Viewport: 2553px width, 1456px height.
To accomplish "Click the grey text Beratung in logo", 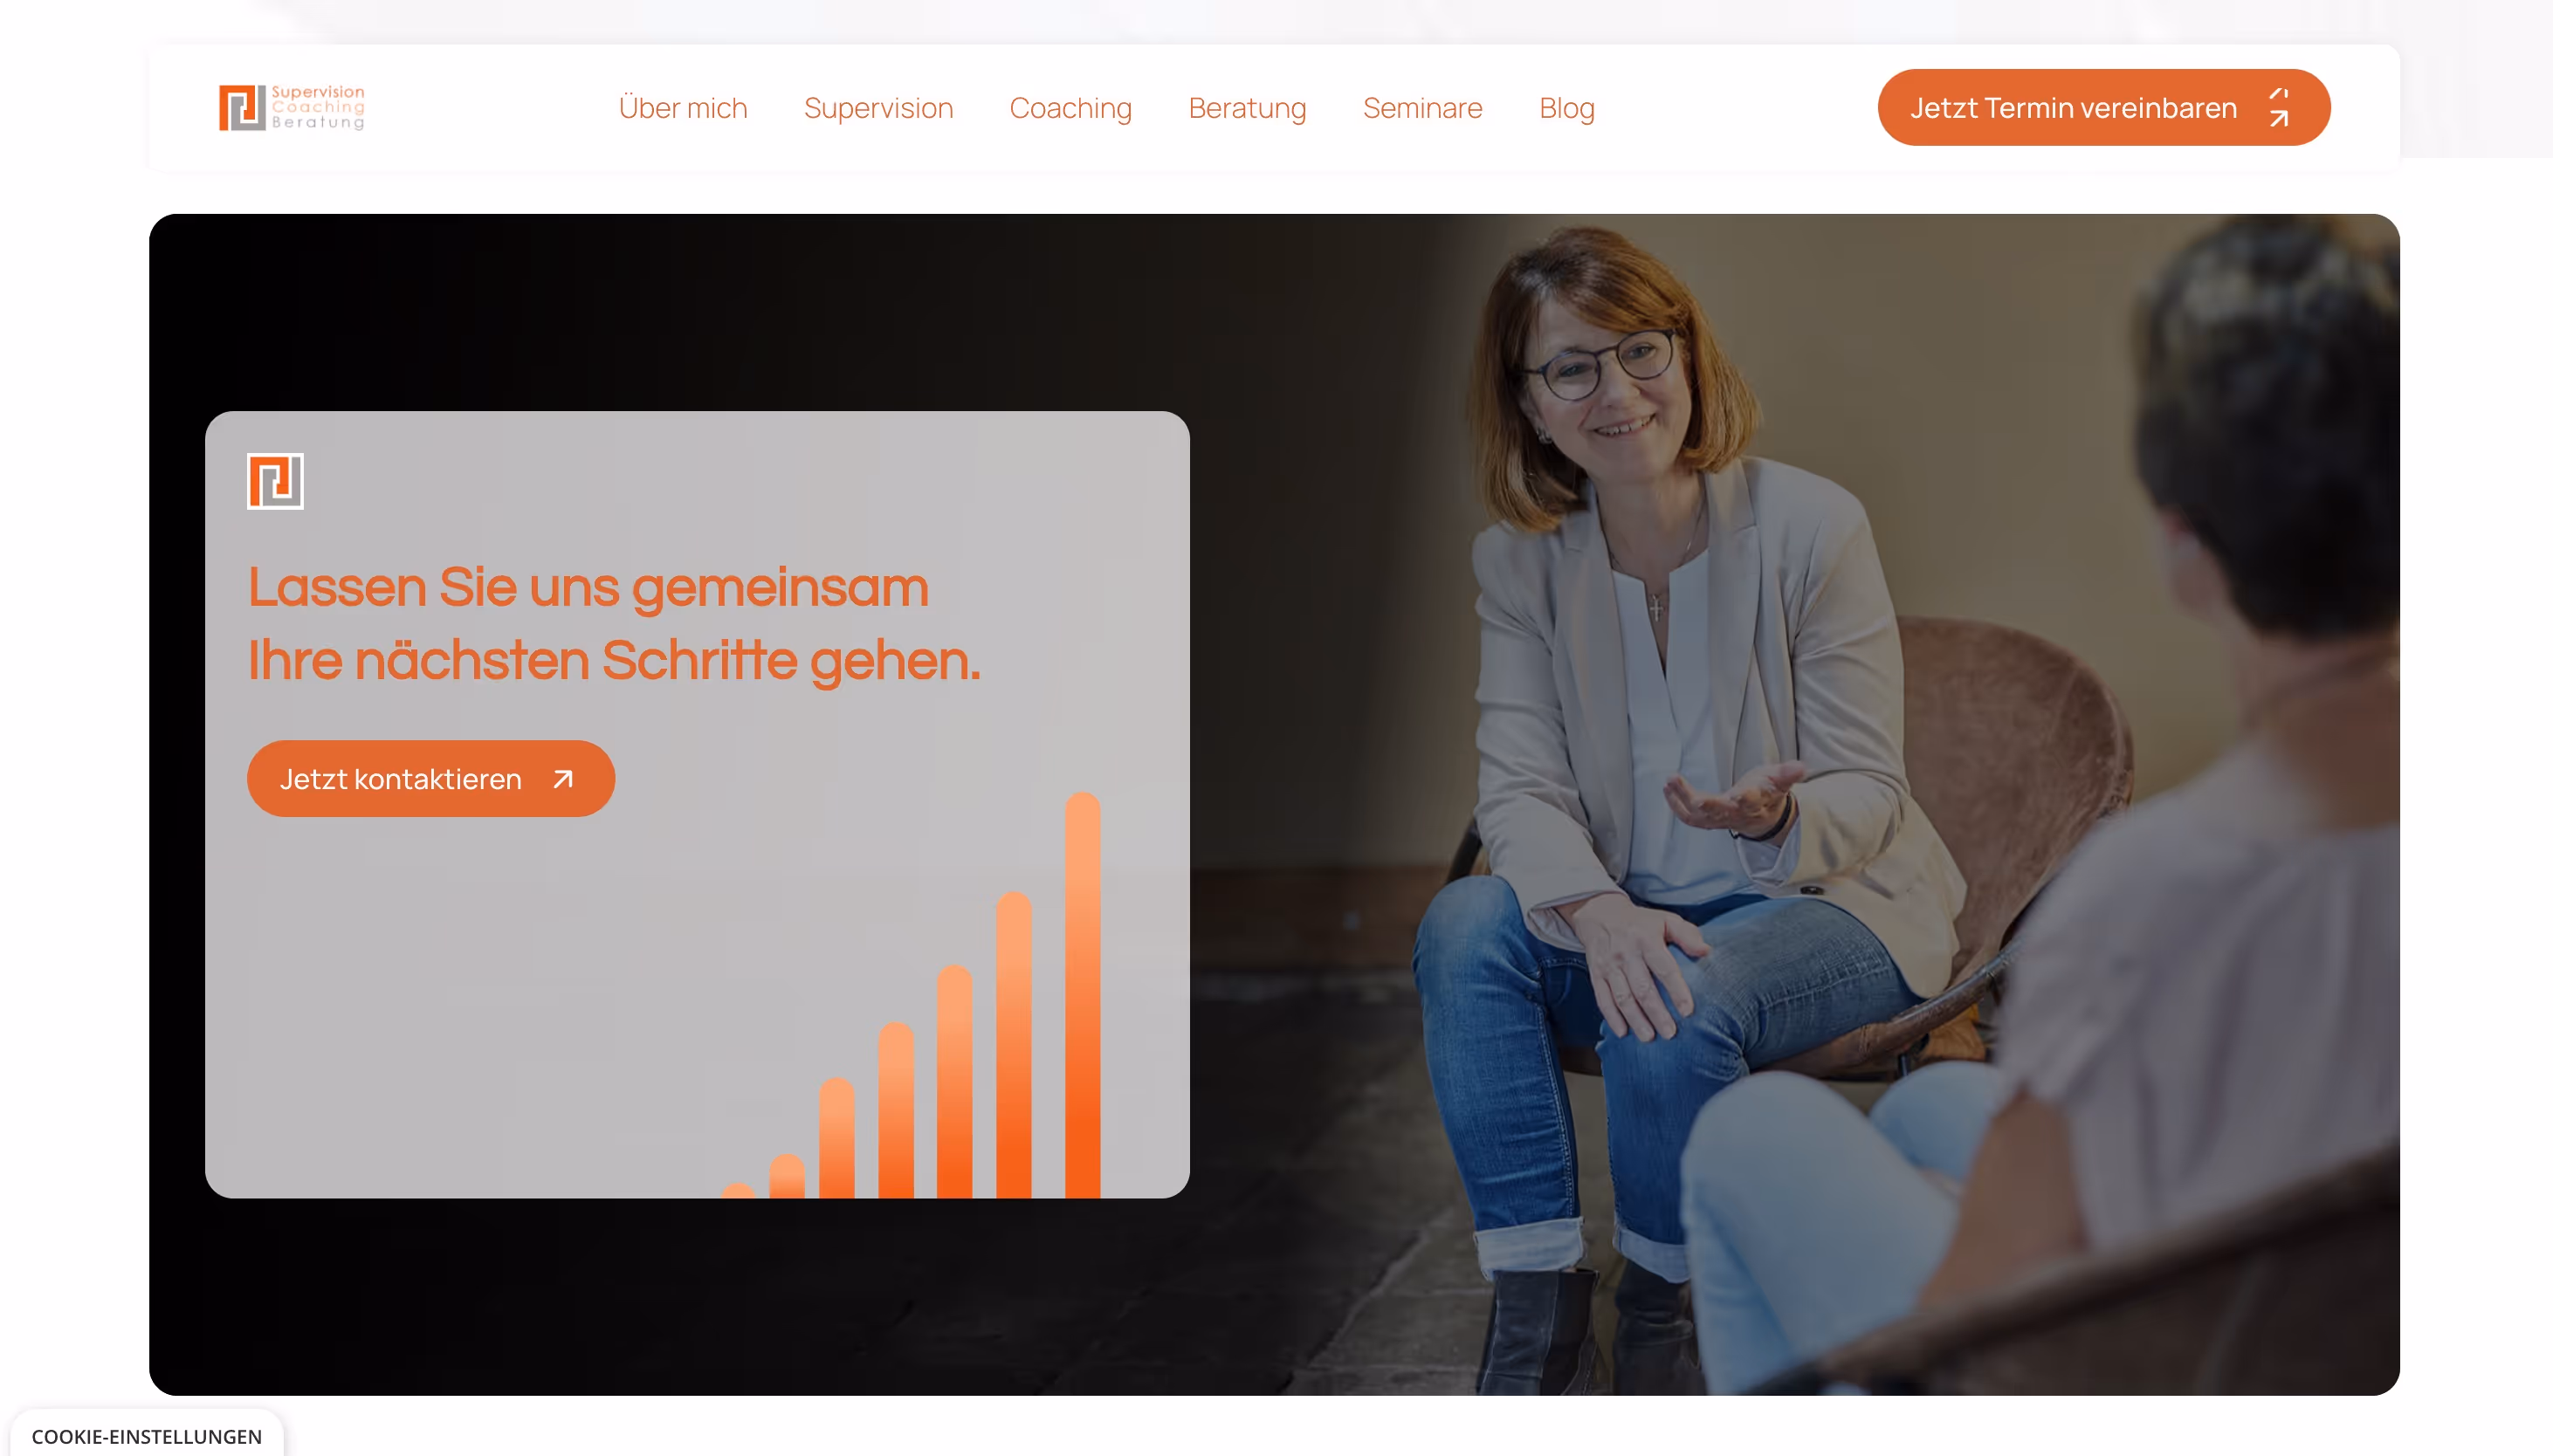I will [318, 122].
